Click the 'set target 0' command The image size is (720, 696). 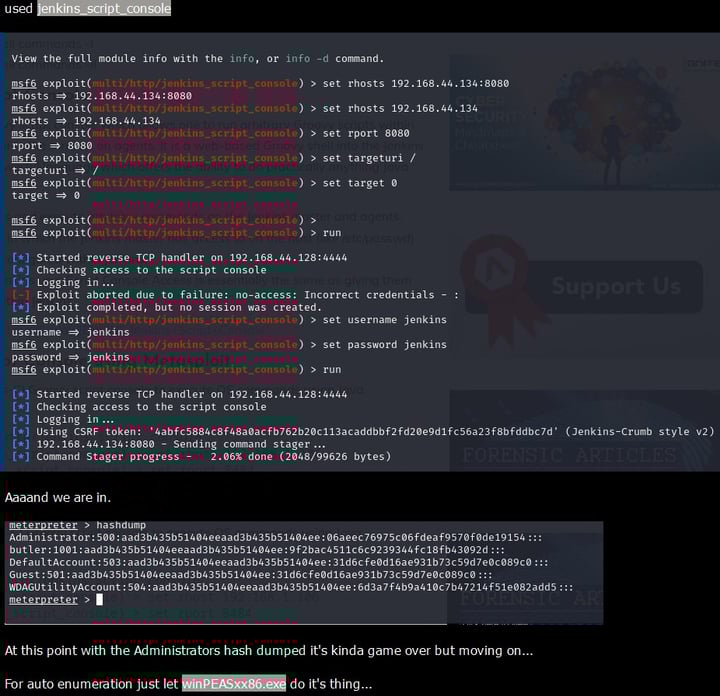point(360,183)
